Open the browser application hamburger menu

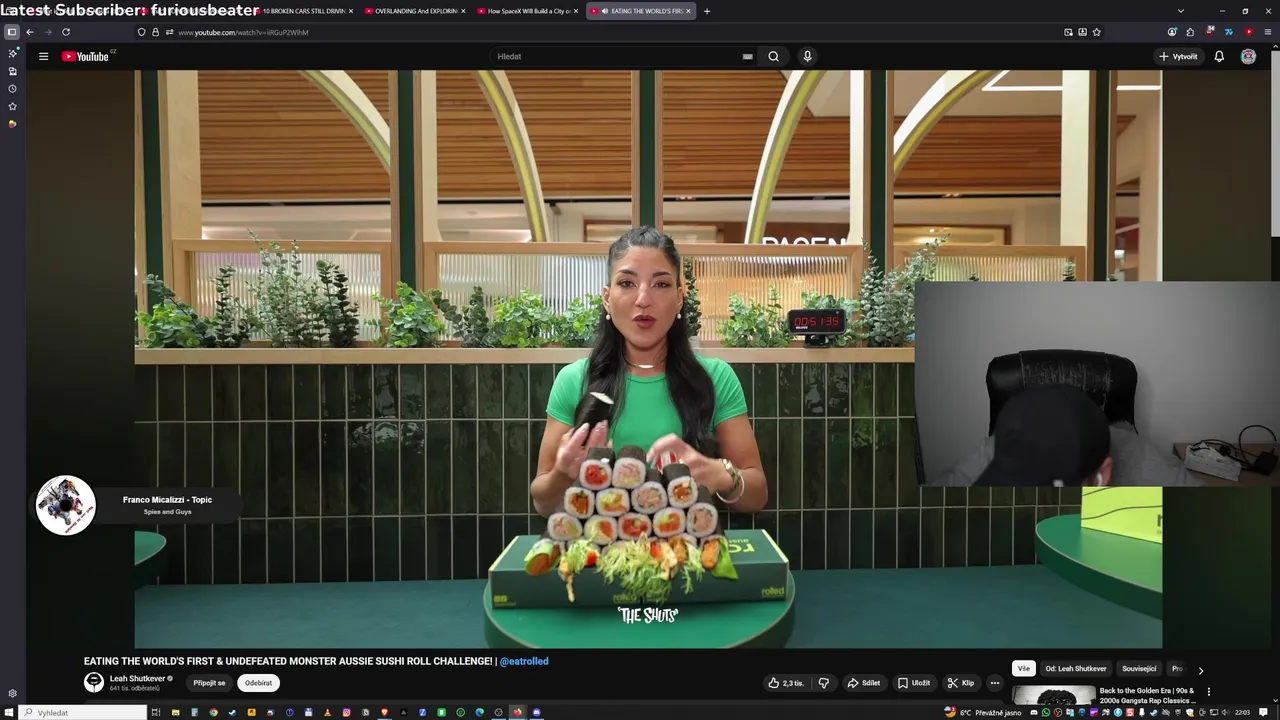coord(1268,32)
